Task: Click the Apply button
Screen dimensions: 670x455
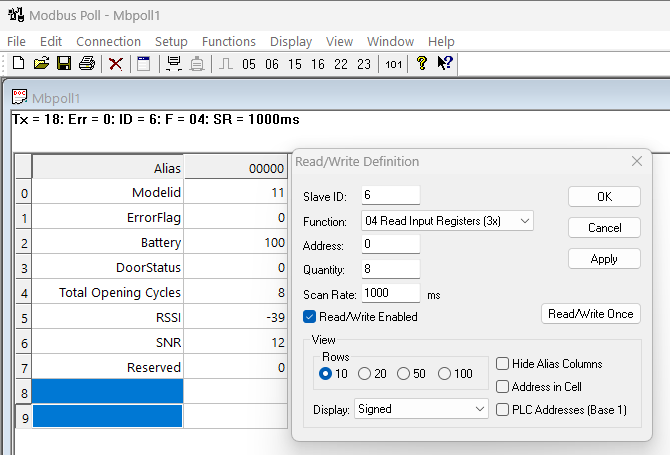Action: click(604, 258)
